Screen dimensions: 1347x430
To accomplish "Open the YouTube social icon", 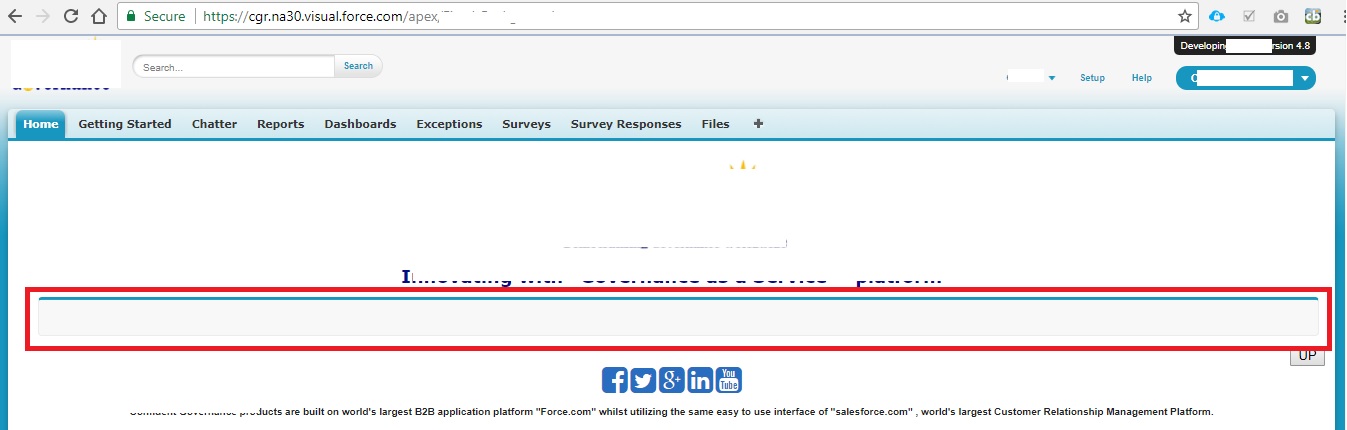I will point(729,380).
